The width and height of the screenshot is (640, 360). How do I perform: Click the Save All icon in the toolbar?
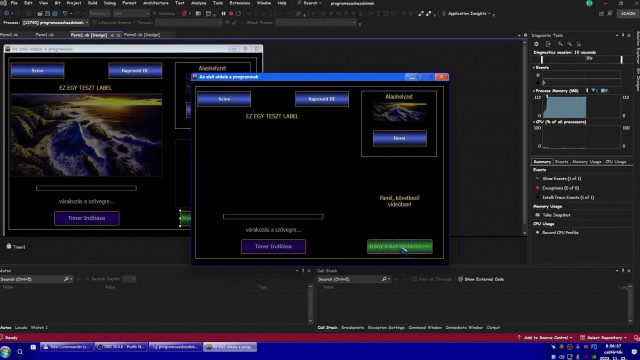coord(55,13)
